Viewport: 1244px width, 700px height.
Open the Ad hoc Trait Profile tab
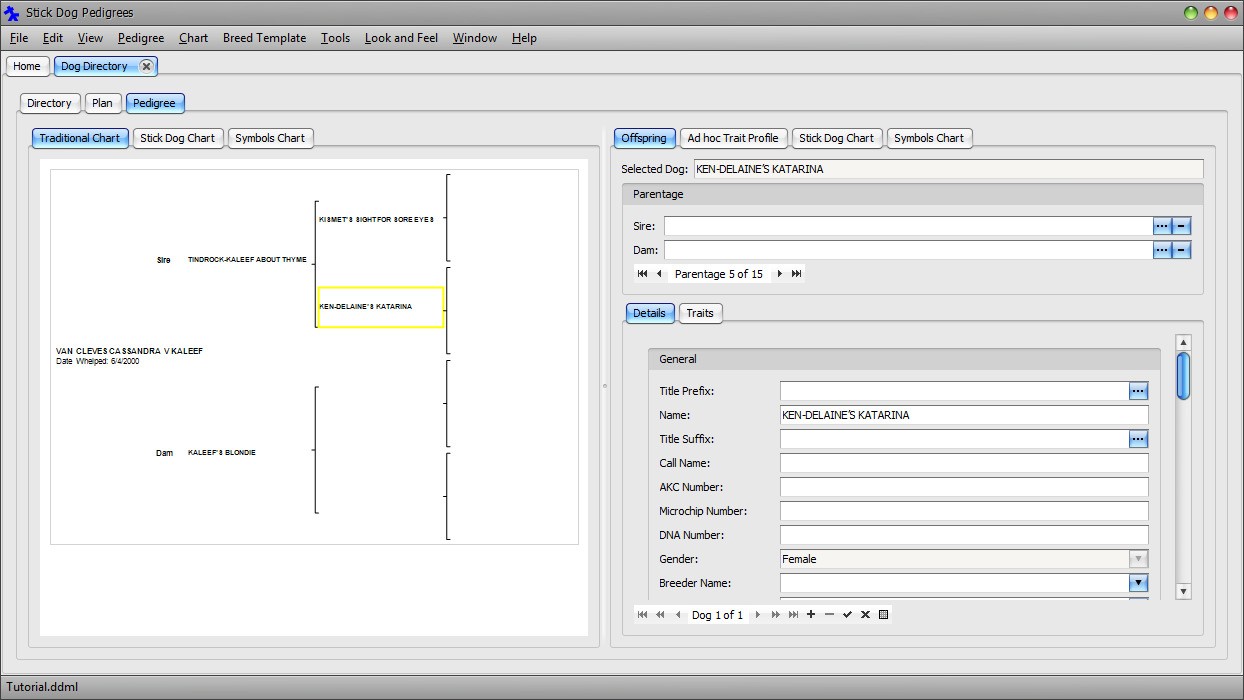732,138
